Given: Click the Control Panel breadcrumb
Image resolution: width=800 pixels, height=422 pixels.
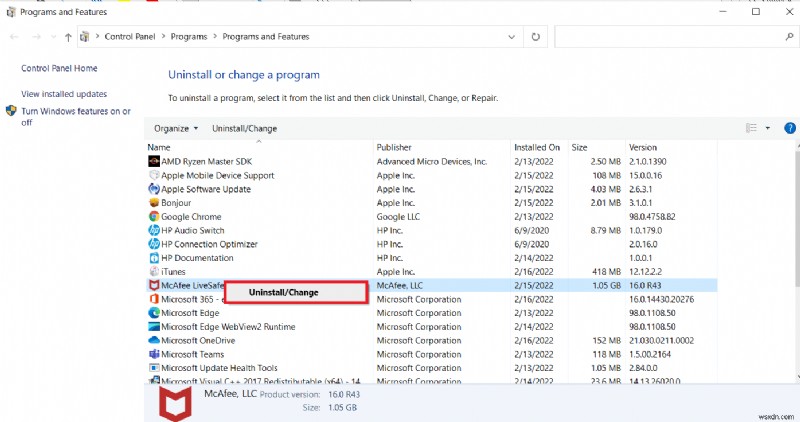Looking at the screenshot, I should point(130,37).
